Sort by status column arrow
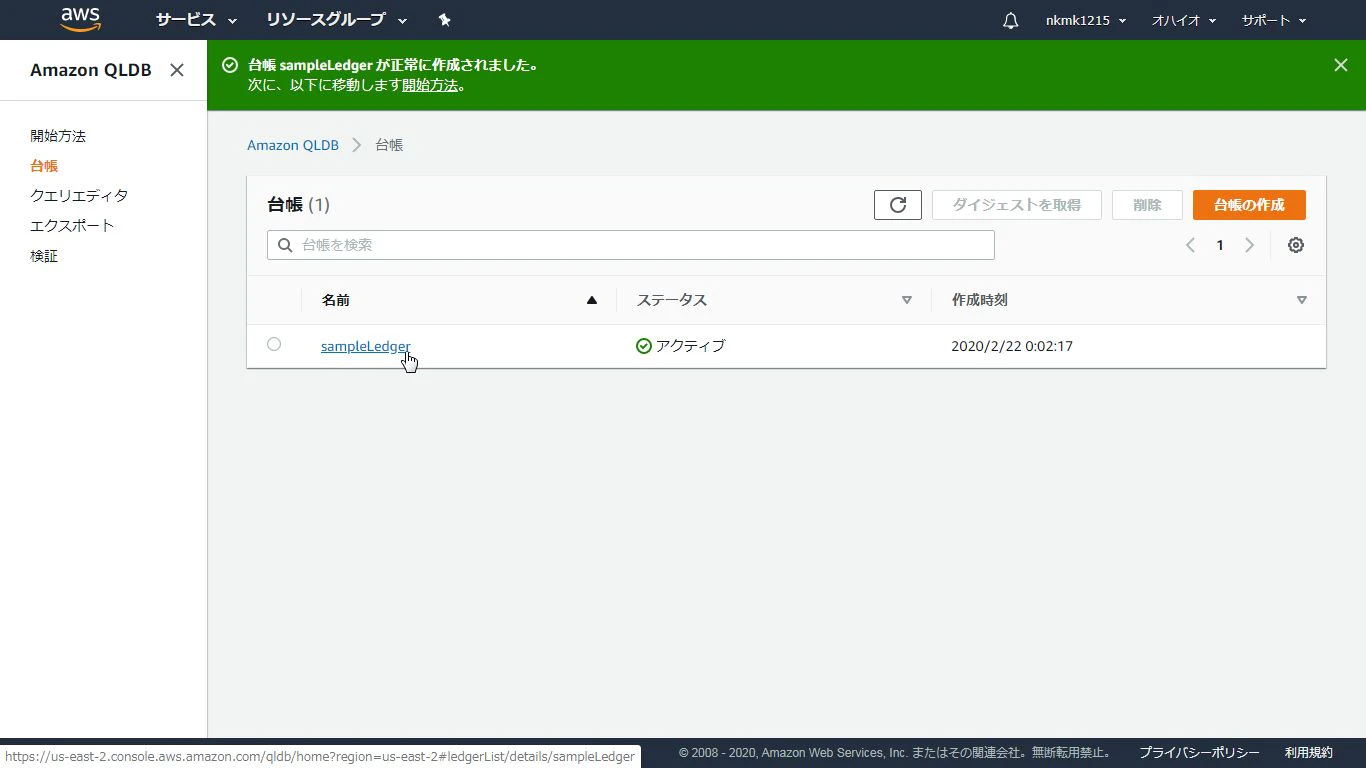The image size is (1366, 768). coord(907,300)
